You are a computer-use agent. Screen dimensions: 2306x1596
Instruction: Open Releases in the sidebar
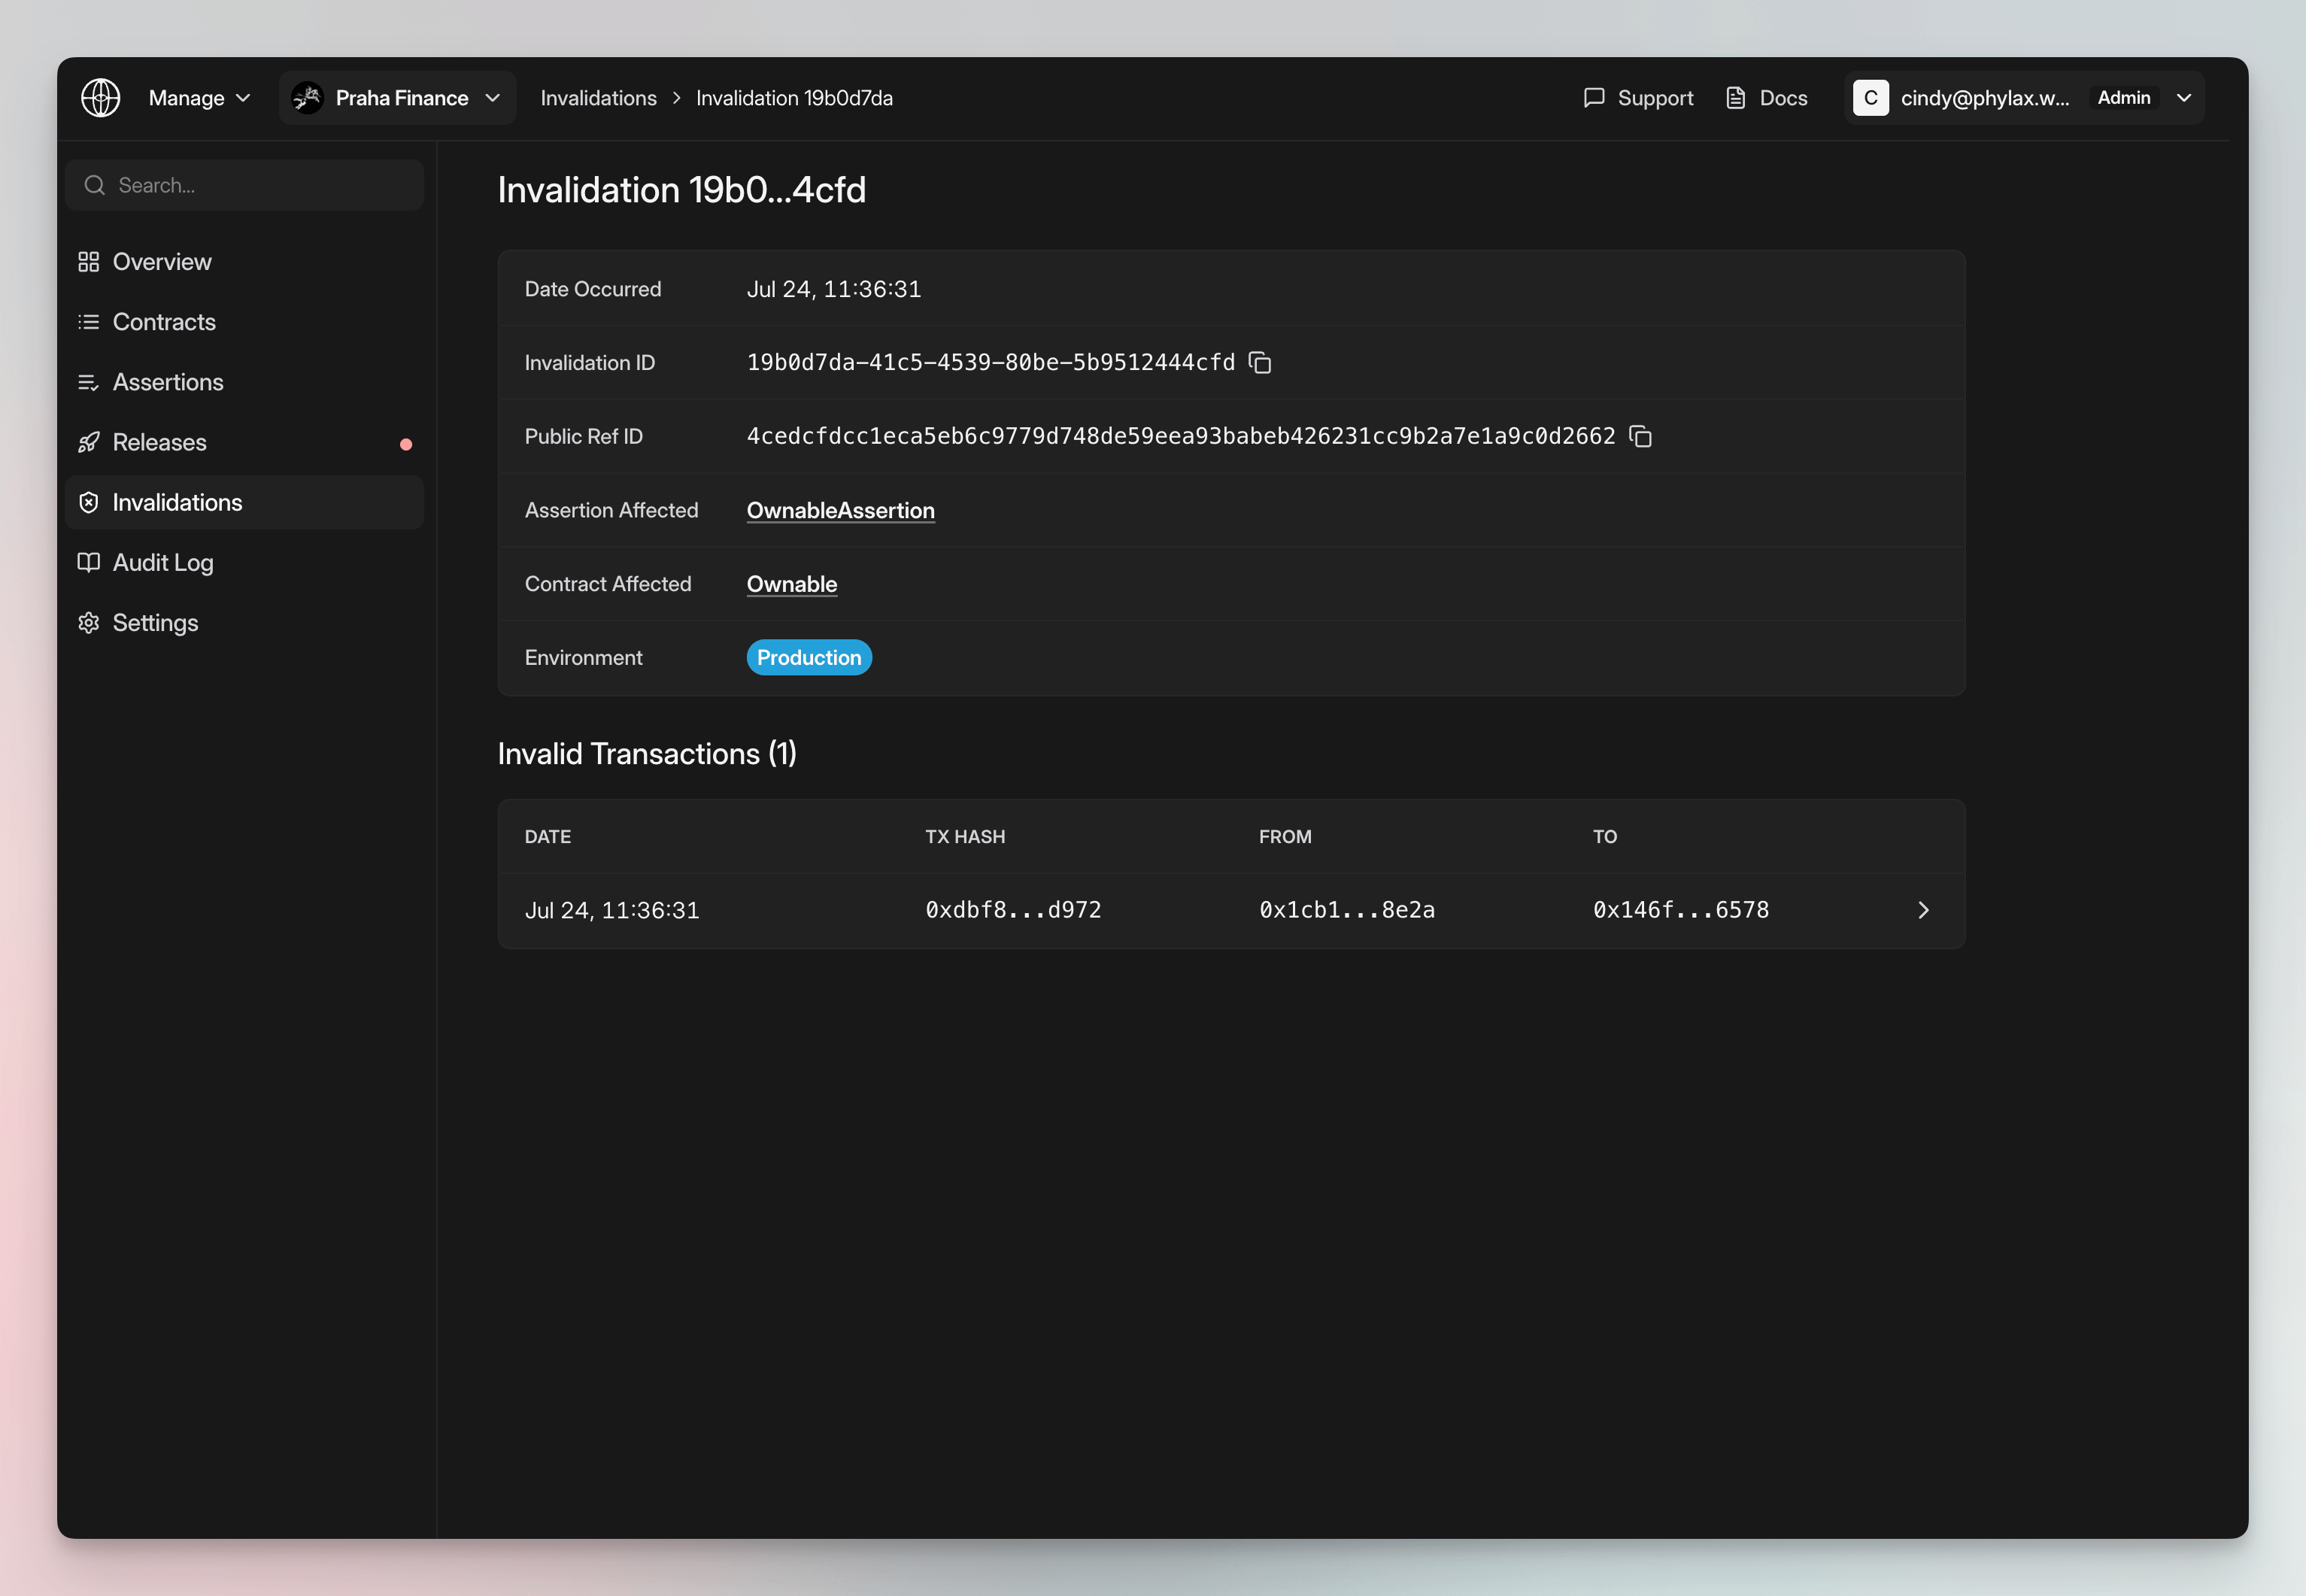click(244, 442)
